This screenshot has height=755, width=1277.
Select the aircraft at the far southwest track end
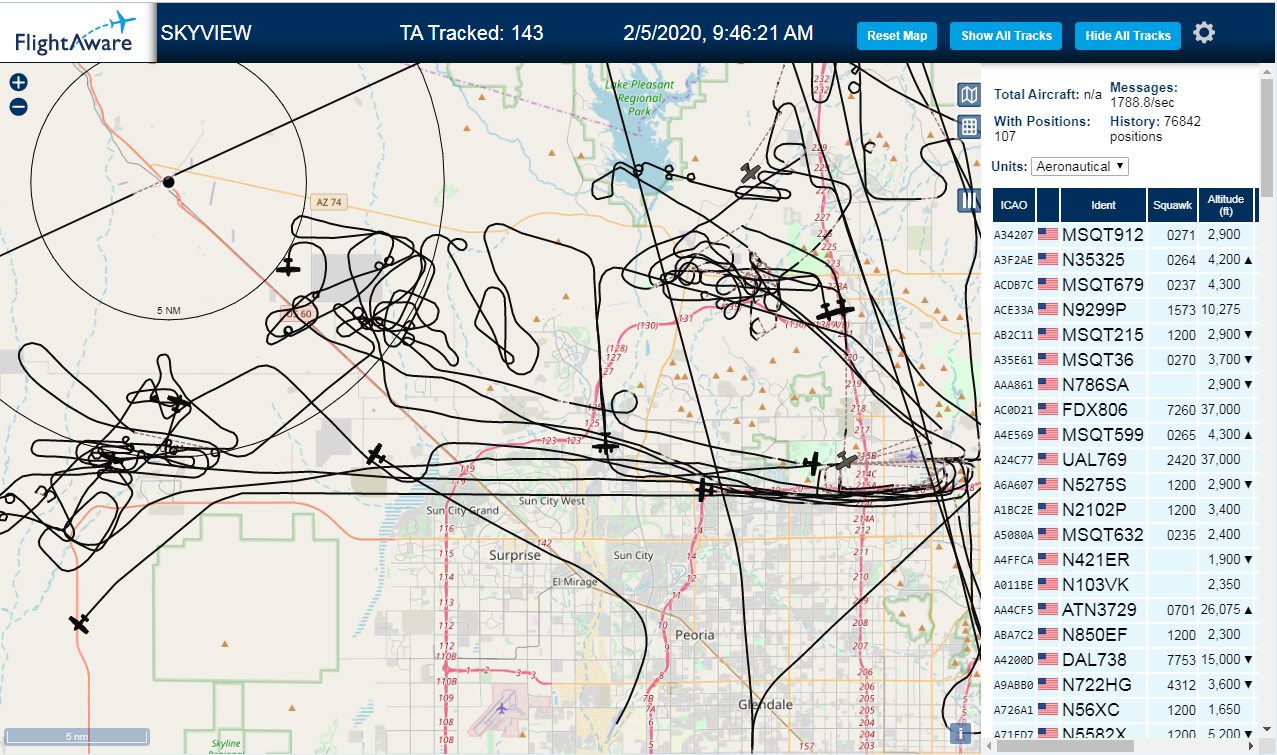point(79,623)
